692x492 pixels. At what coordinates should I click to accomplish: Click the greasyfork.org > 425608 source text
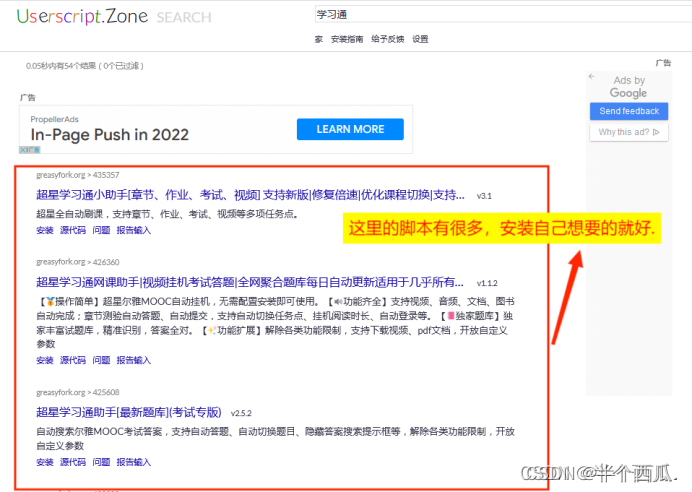(78, 392)
